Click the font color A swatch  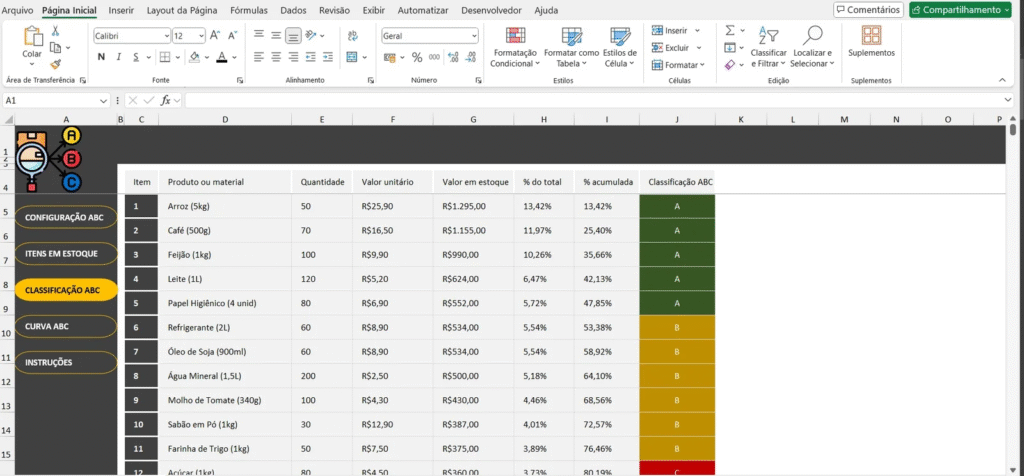click(x=221, y=57)
